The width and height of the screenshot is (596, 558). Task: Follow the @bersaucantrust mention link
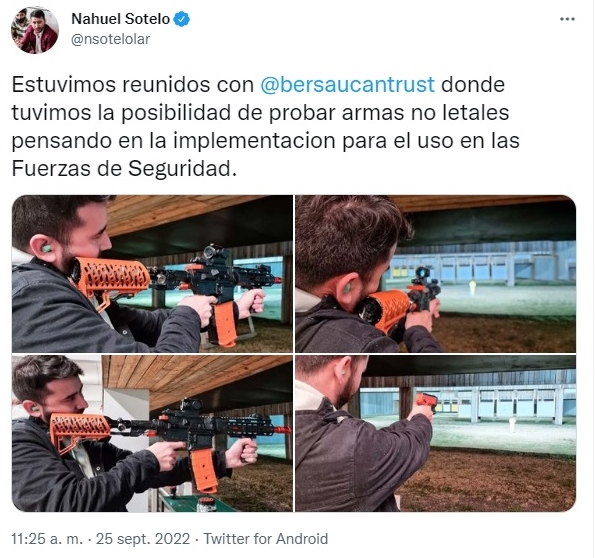(347, 84)
